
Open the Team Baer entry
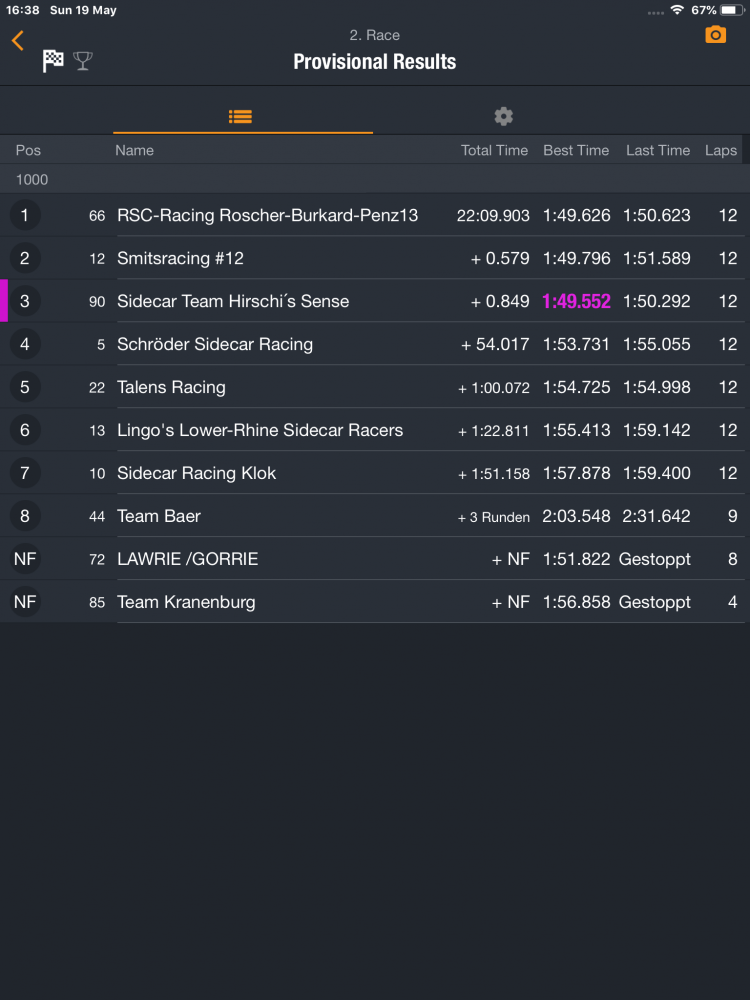(375, 516)
